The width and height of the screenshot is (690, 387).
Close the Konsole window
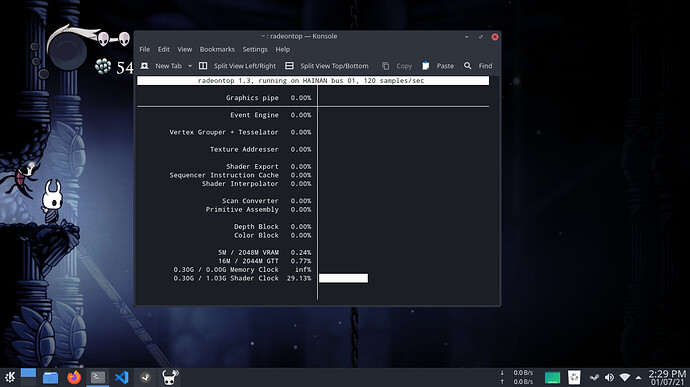(x=495, y=37)
